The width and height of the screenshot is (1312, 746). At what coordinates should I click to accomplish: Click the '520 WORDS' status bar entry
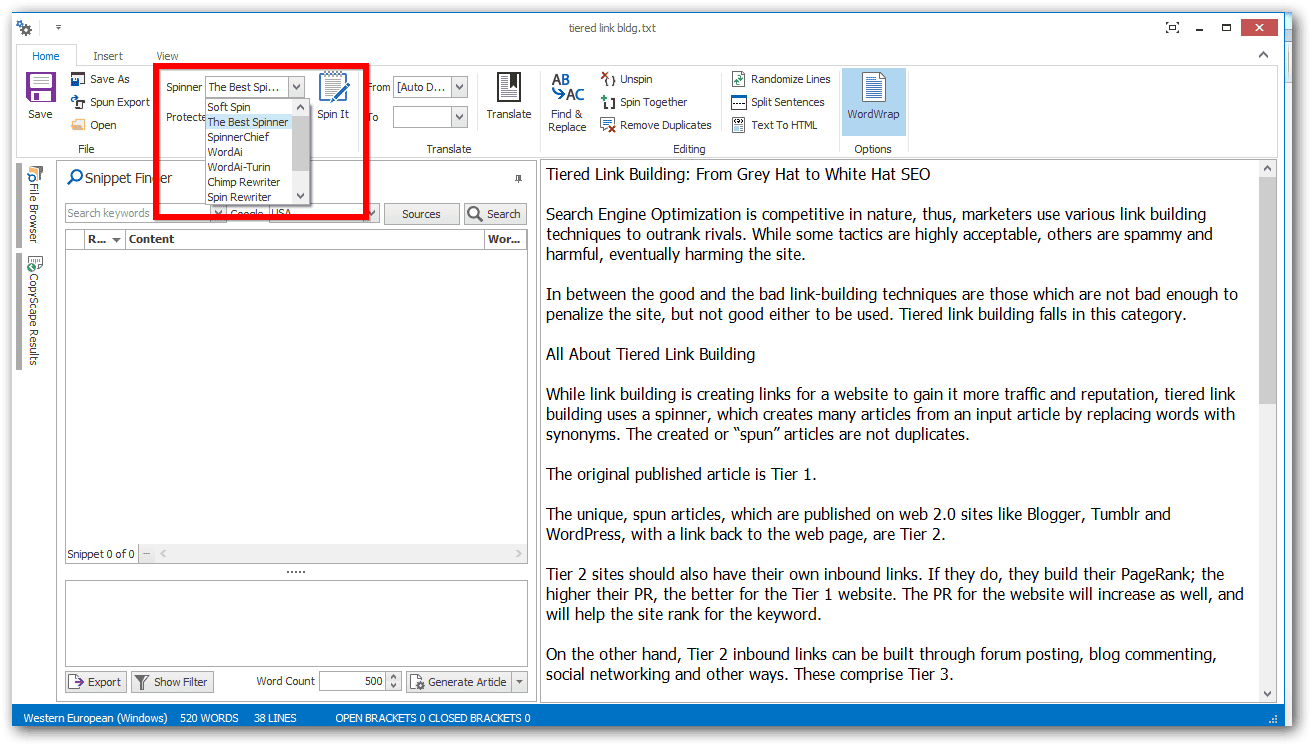tap(209, 718)
